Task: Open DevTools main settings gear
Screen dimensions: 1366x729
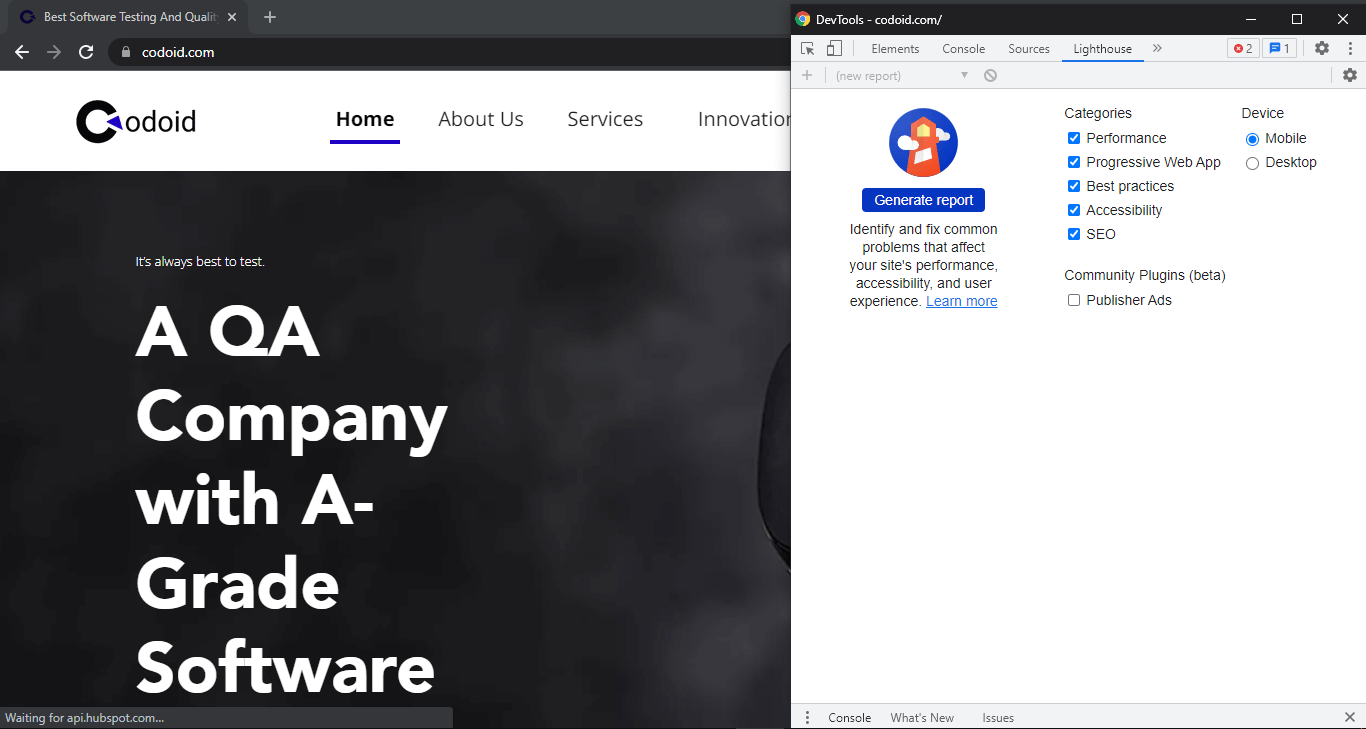Action: [x=1321, y=48]
